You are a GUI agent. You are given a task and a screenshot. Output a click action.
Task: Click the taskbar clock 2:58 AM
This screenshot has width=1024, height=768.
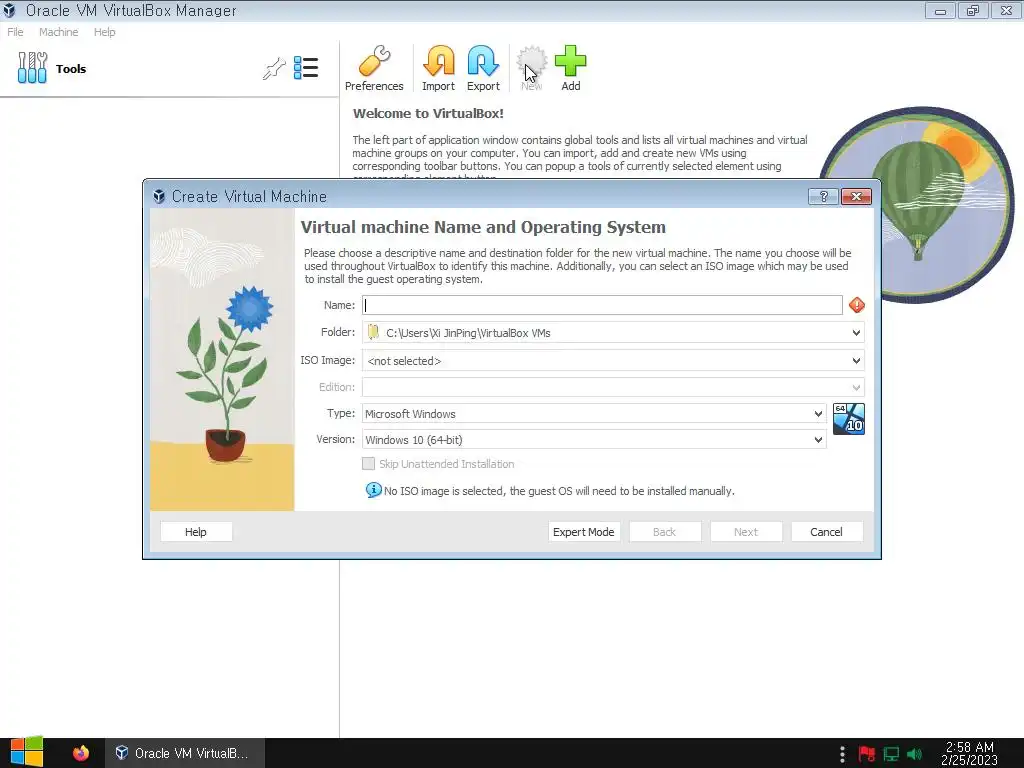(970, 746)
